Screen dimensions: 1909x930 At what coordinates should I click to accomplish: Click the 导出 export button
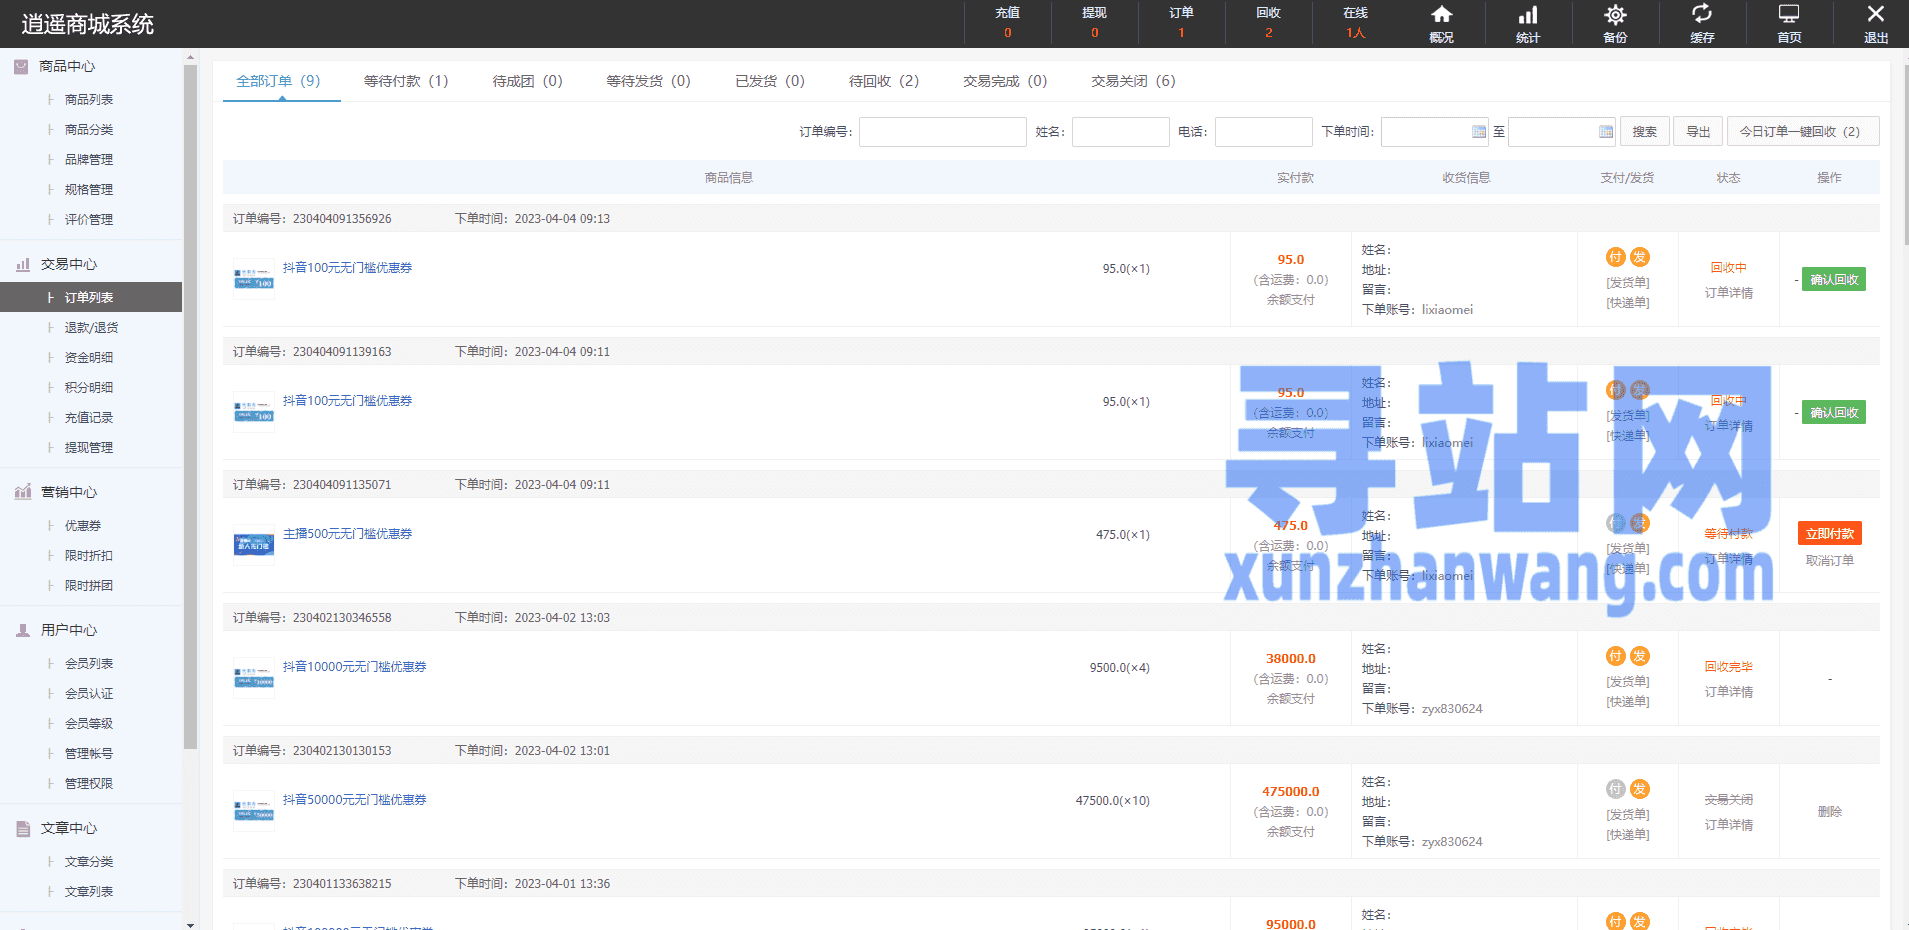(1698, 131)
